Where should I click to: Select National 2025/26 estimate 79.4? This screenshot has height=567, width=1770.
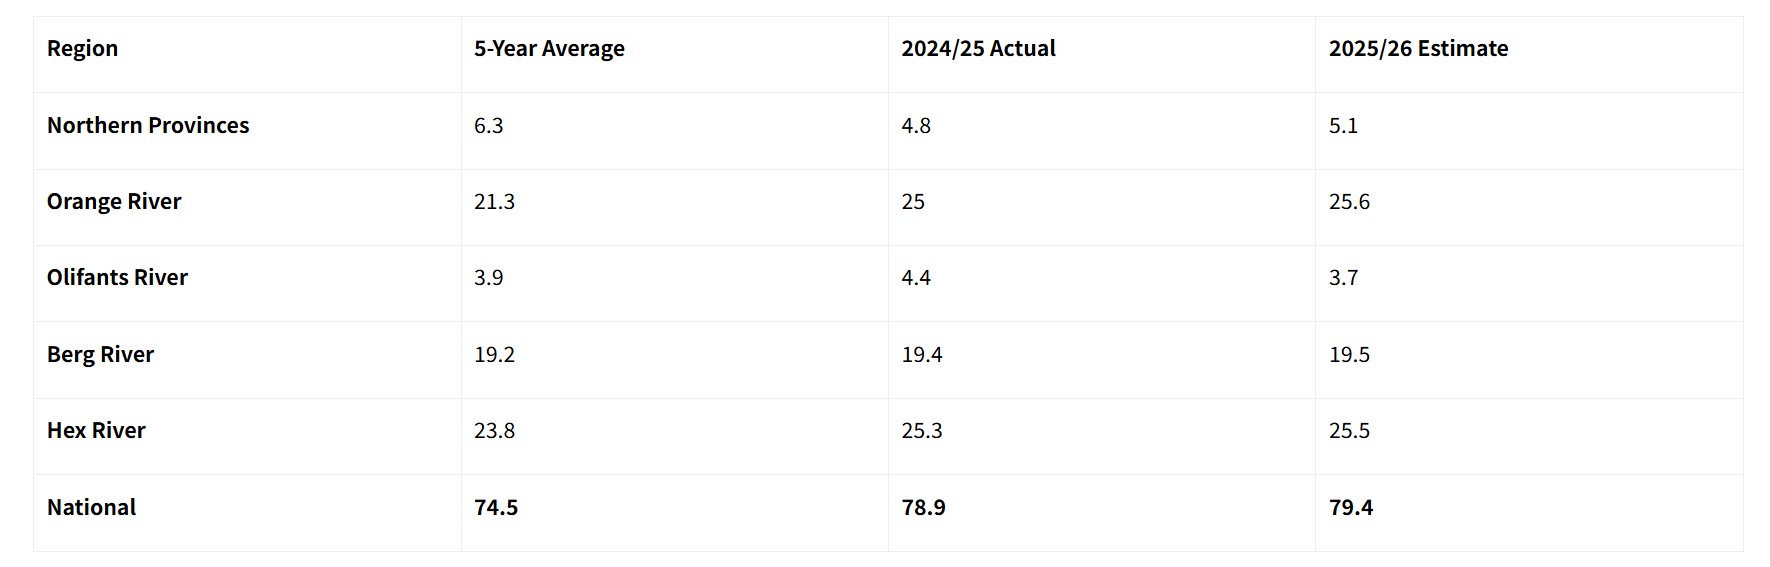(1351, 507)
